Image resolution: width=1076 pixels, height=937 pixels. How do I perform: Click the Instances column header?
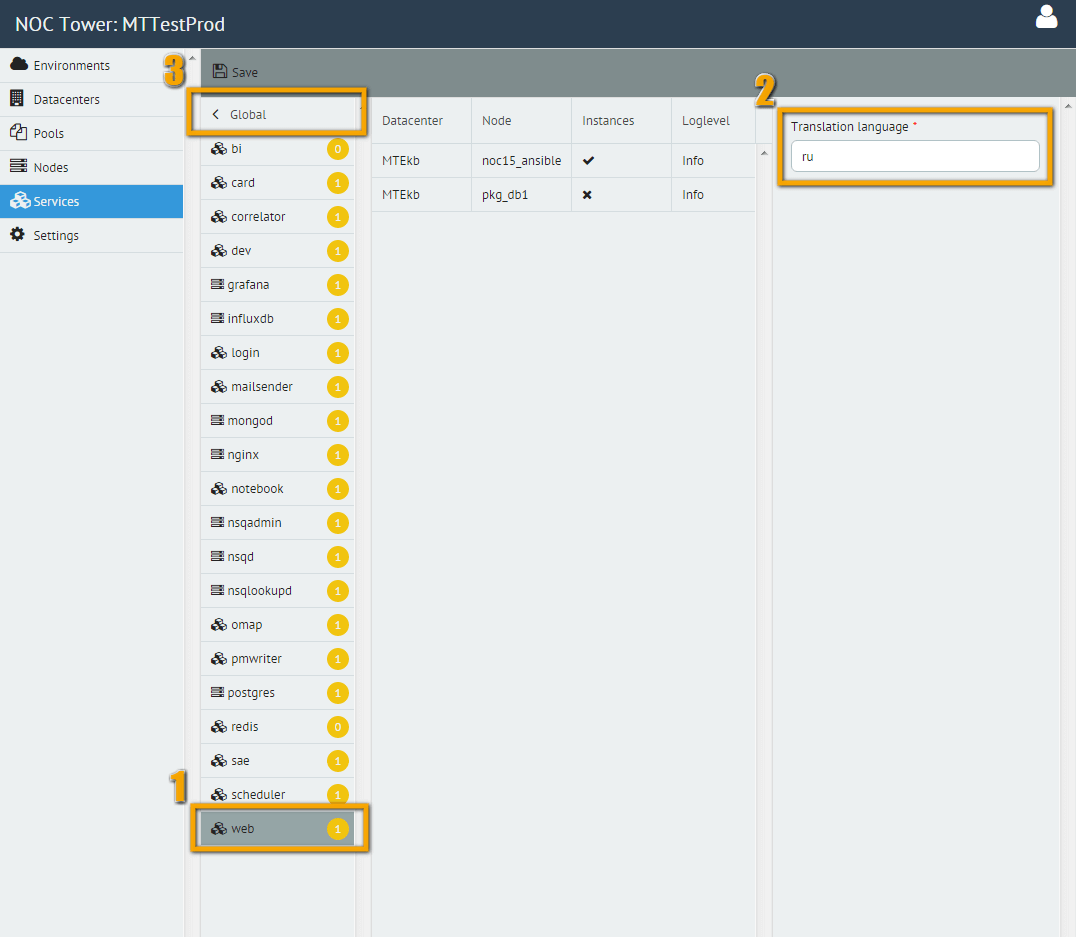pyautogui.click(x=621, y=120)
